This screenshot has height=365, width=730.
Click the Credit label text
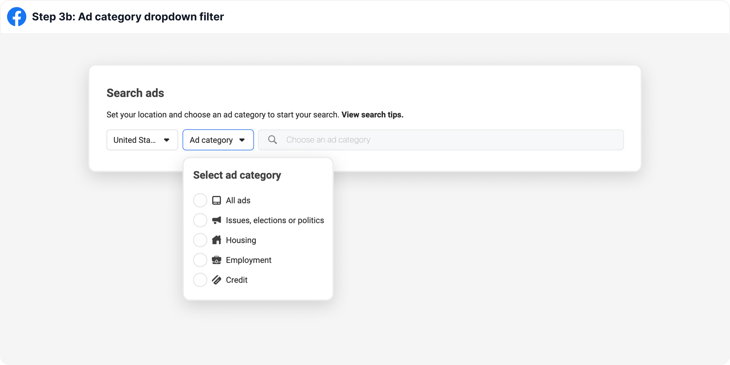pyautogui.click(x=237, y=280)
